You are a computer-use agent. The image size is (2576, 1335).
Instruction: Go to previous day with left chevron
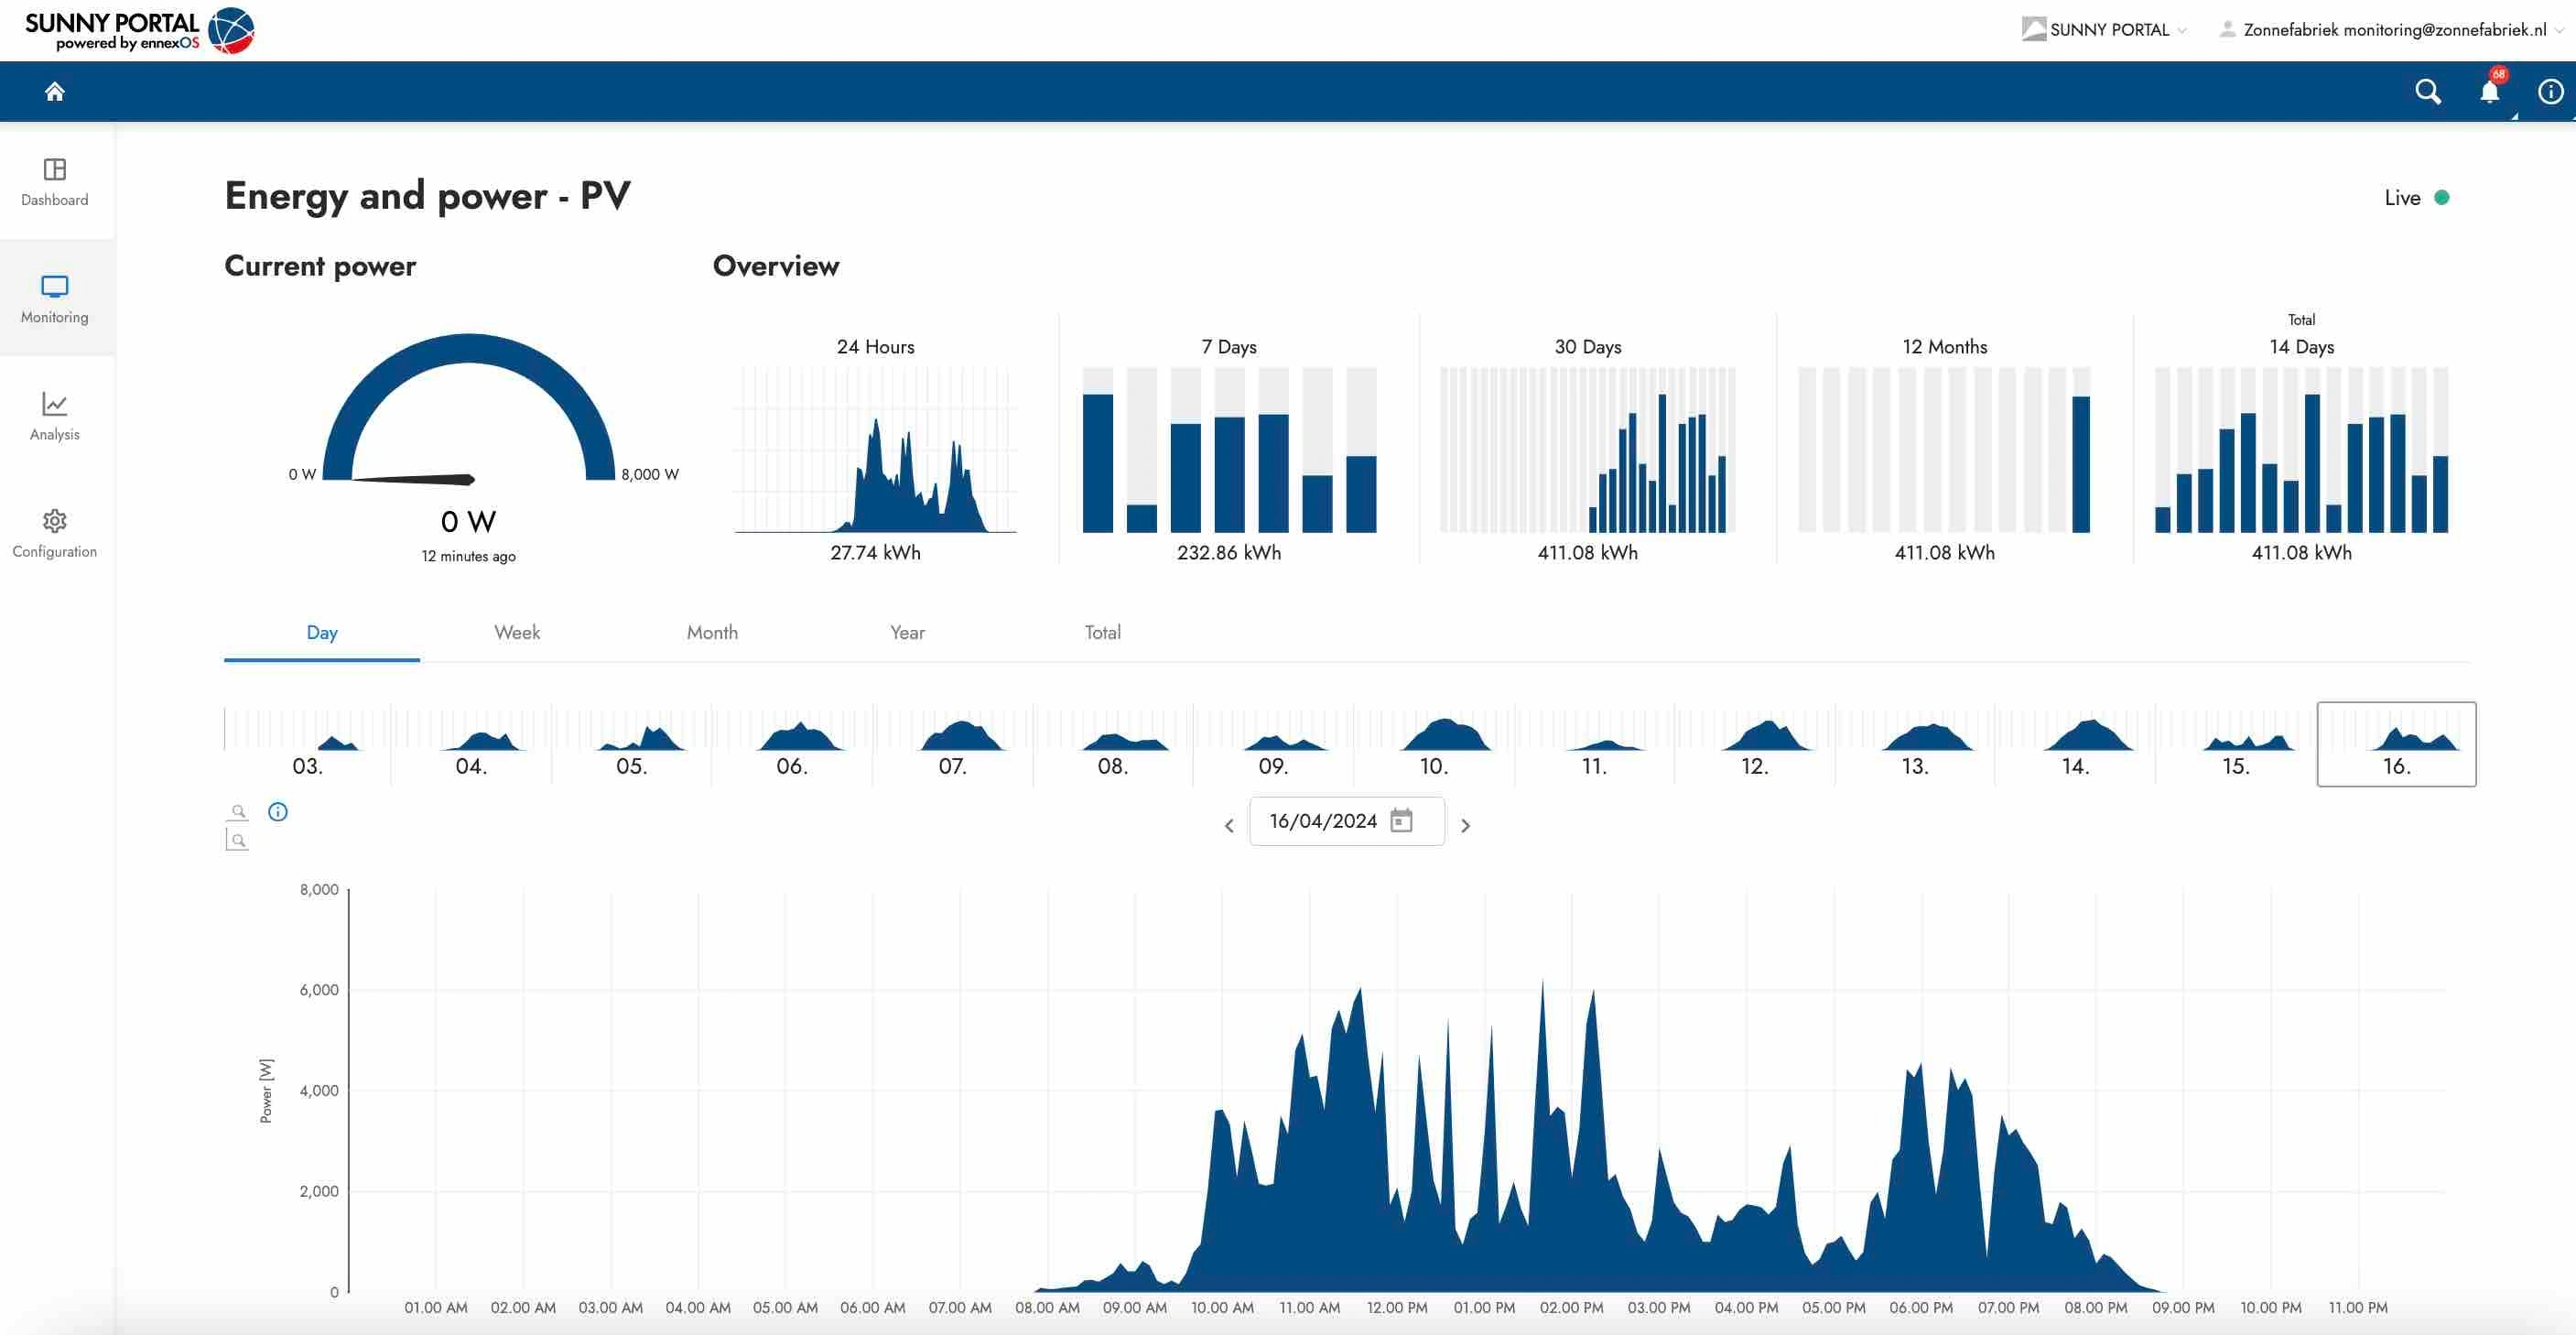1229,826
